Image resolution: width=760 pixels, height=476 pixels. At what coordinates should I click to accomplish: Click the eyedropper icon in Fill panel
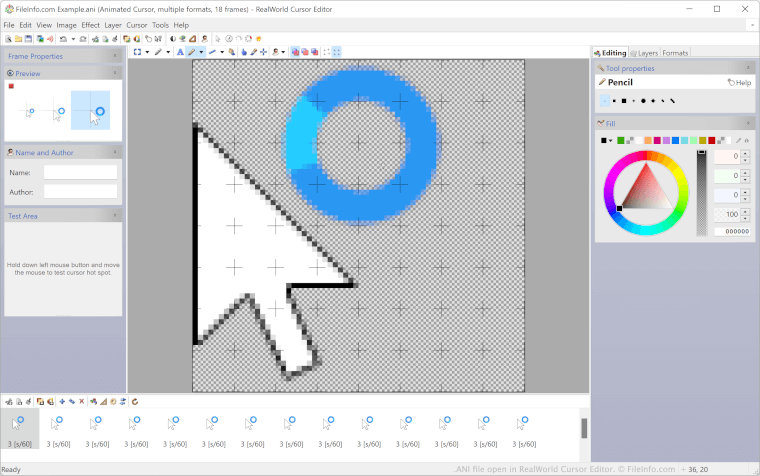tap(738, 140)
